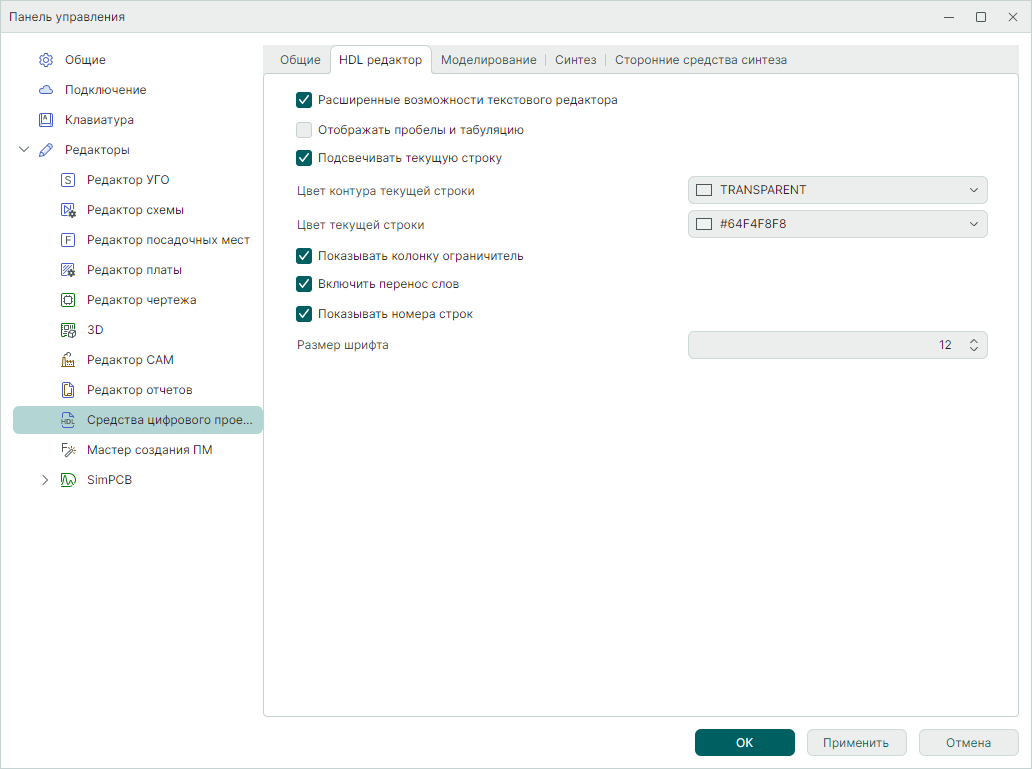1032x769 pixels.
Task: Open Цвет контура текущей строки dropdown
Action: (837, 190)
